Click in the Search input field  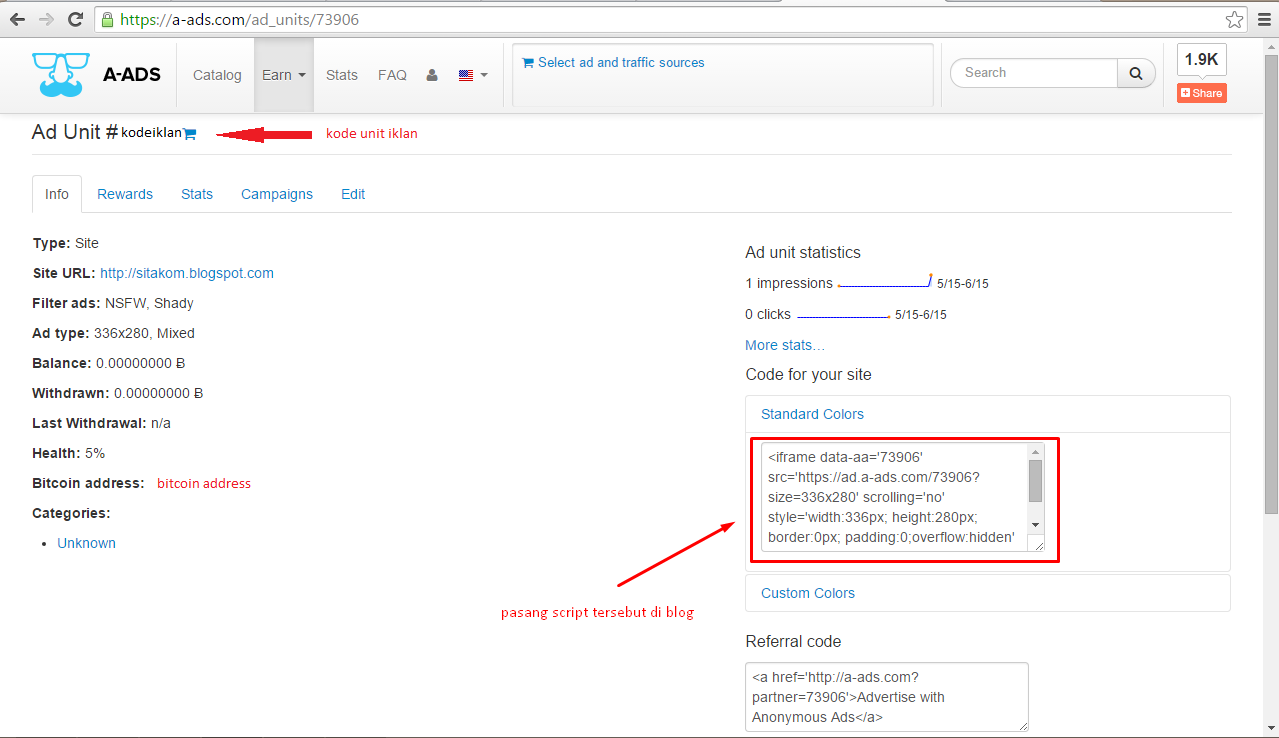coord(1034,73)
